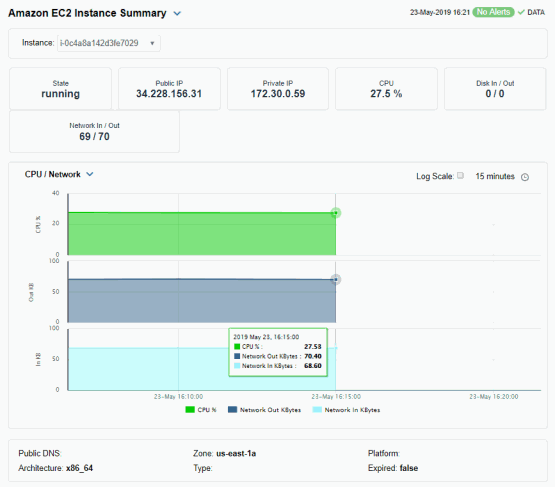Click the No Alerts status badge
The image size is (555, 487).
coord(493,12)
